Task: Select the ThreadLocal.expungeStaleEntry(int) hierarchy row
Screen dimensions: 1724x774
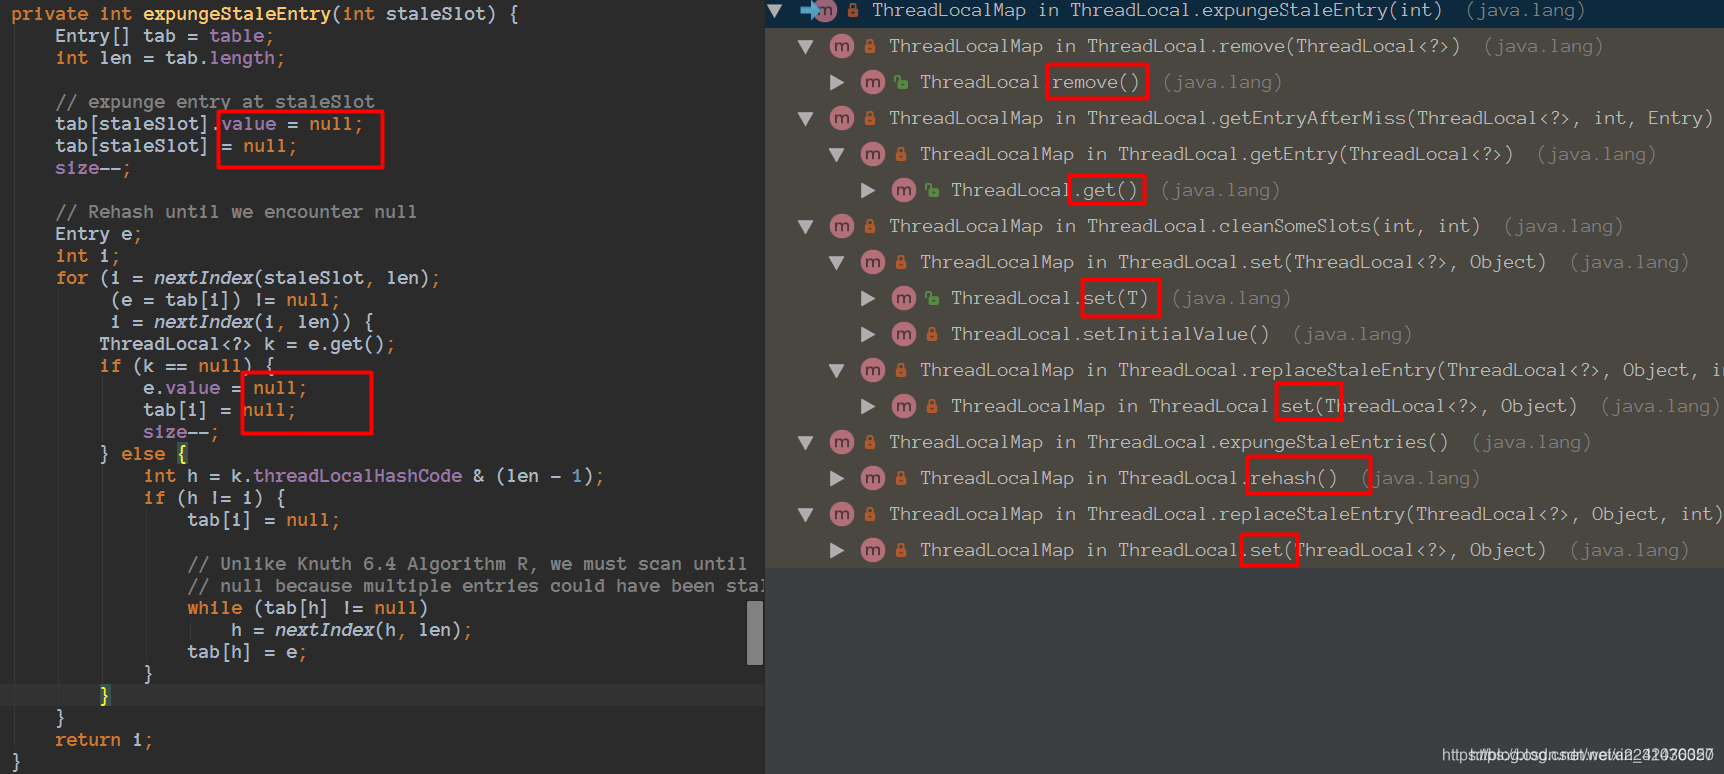Action: click(1244, 11)
